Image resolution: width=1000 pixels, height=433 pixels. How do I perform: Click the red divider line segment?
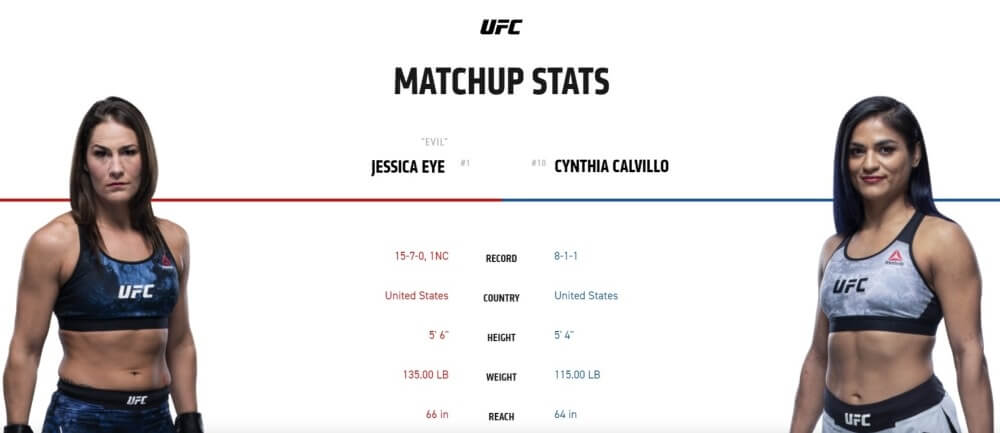(x=251, y=200)
